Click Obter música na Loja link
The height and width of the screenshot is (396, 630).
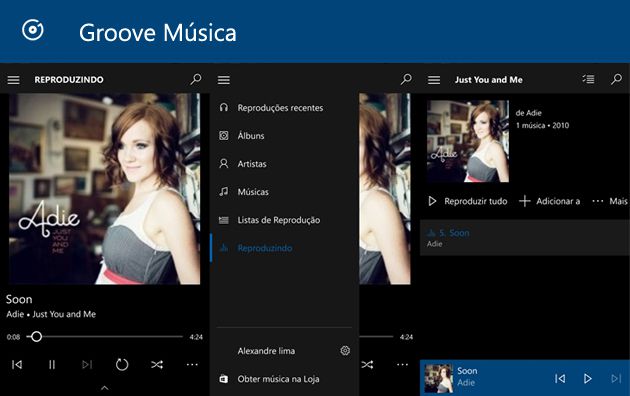278,379
